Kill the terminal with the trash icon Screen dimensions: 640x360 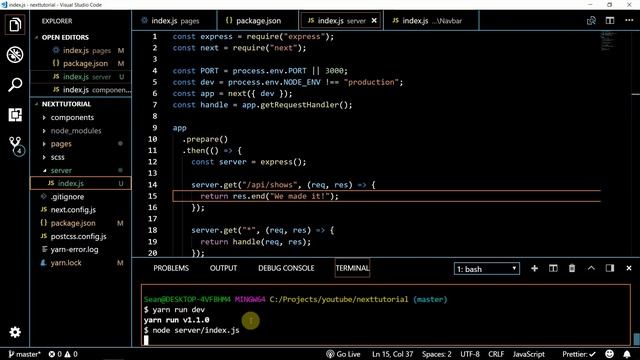click(572, 268)
